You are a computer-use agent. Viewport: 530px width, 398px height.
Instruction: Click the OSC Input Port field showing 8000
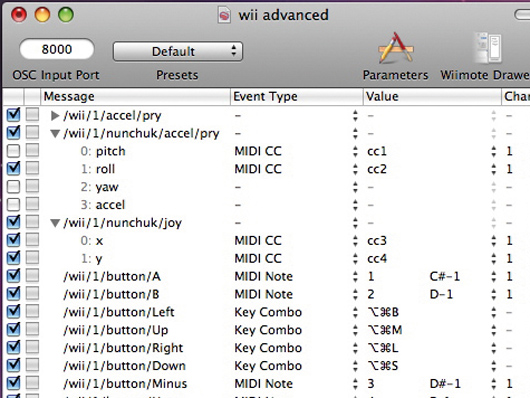click(57, 49)
